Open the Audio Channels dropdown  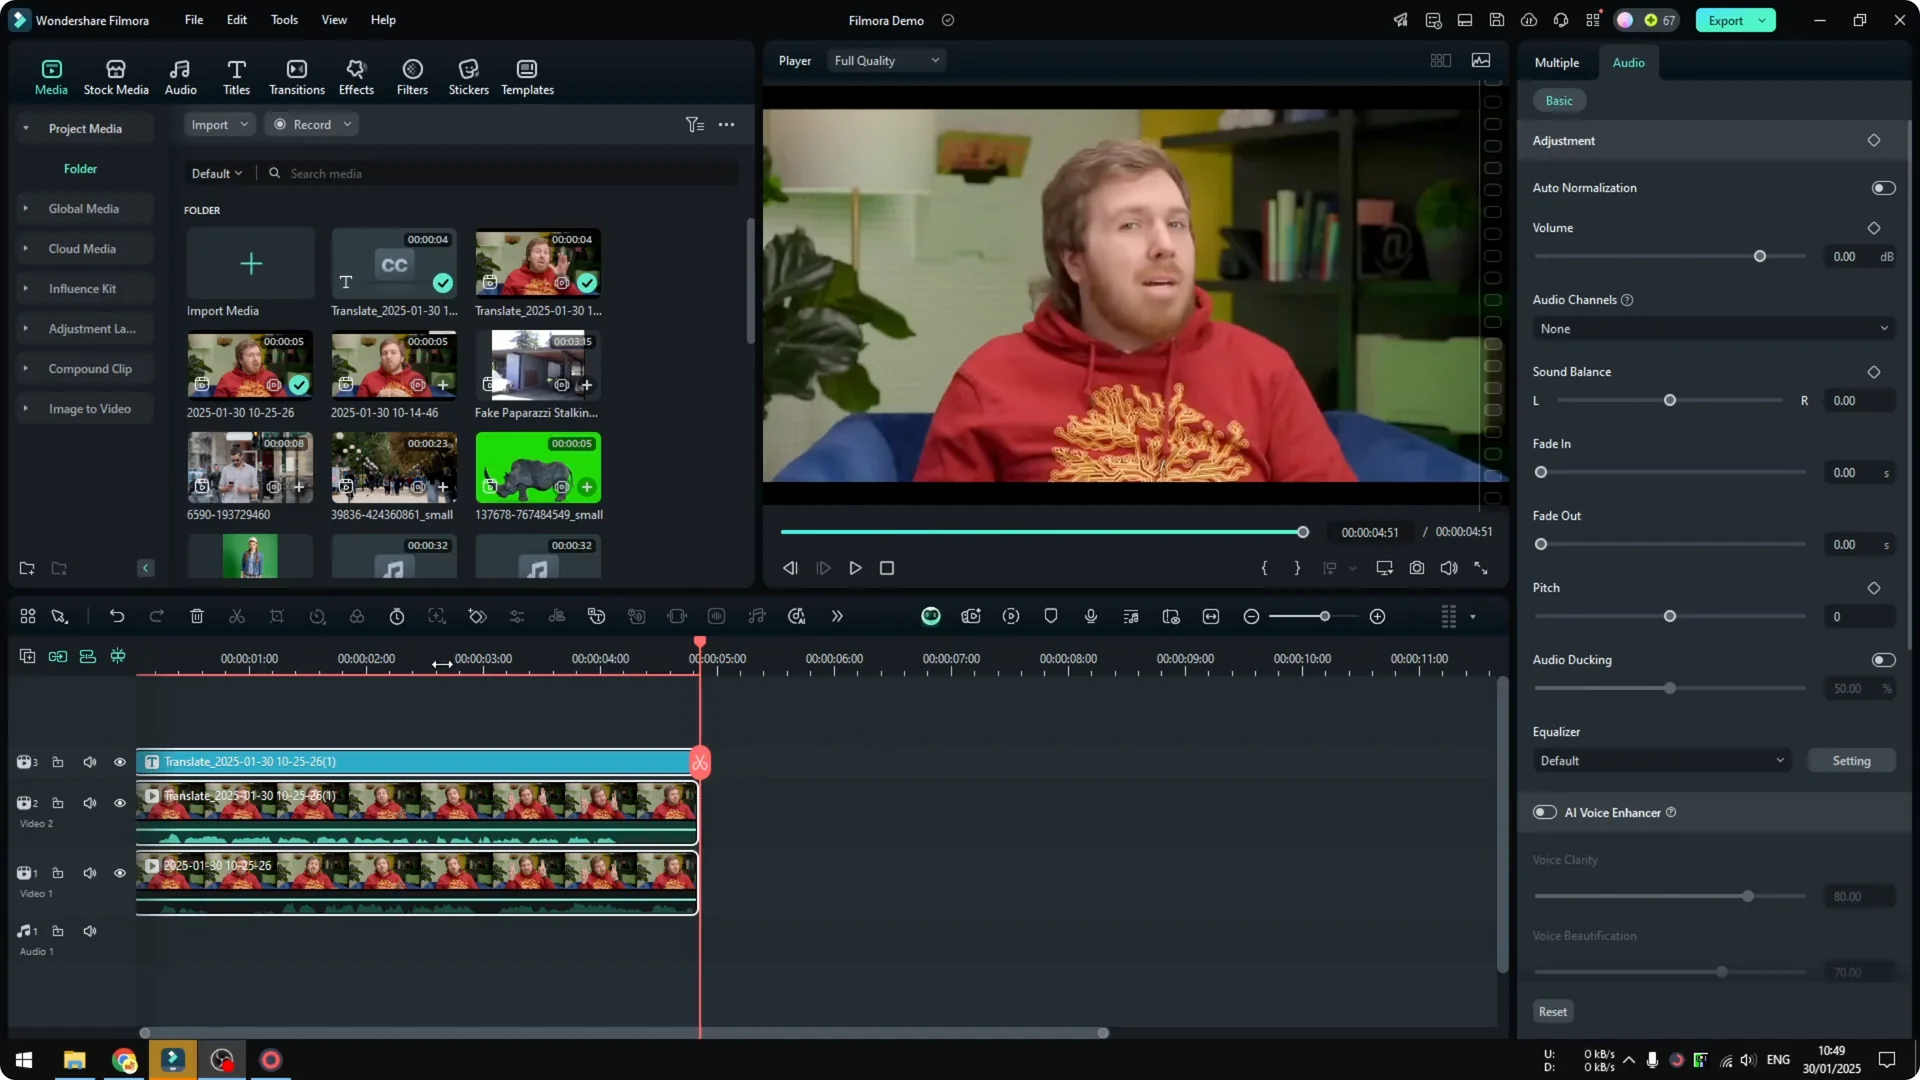[1712, 328]
